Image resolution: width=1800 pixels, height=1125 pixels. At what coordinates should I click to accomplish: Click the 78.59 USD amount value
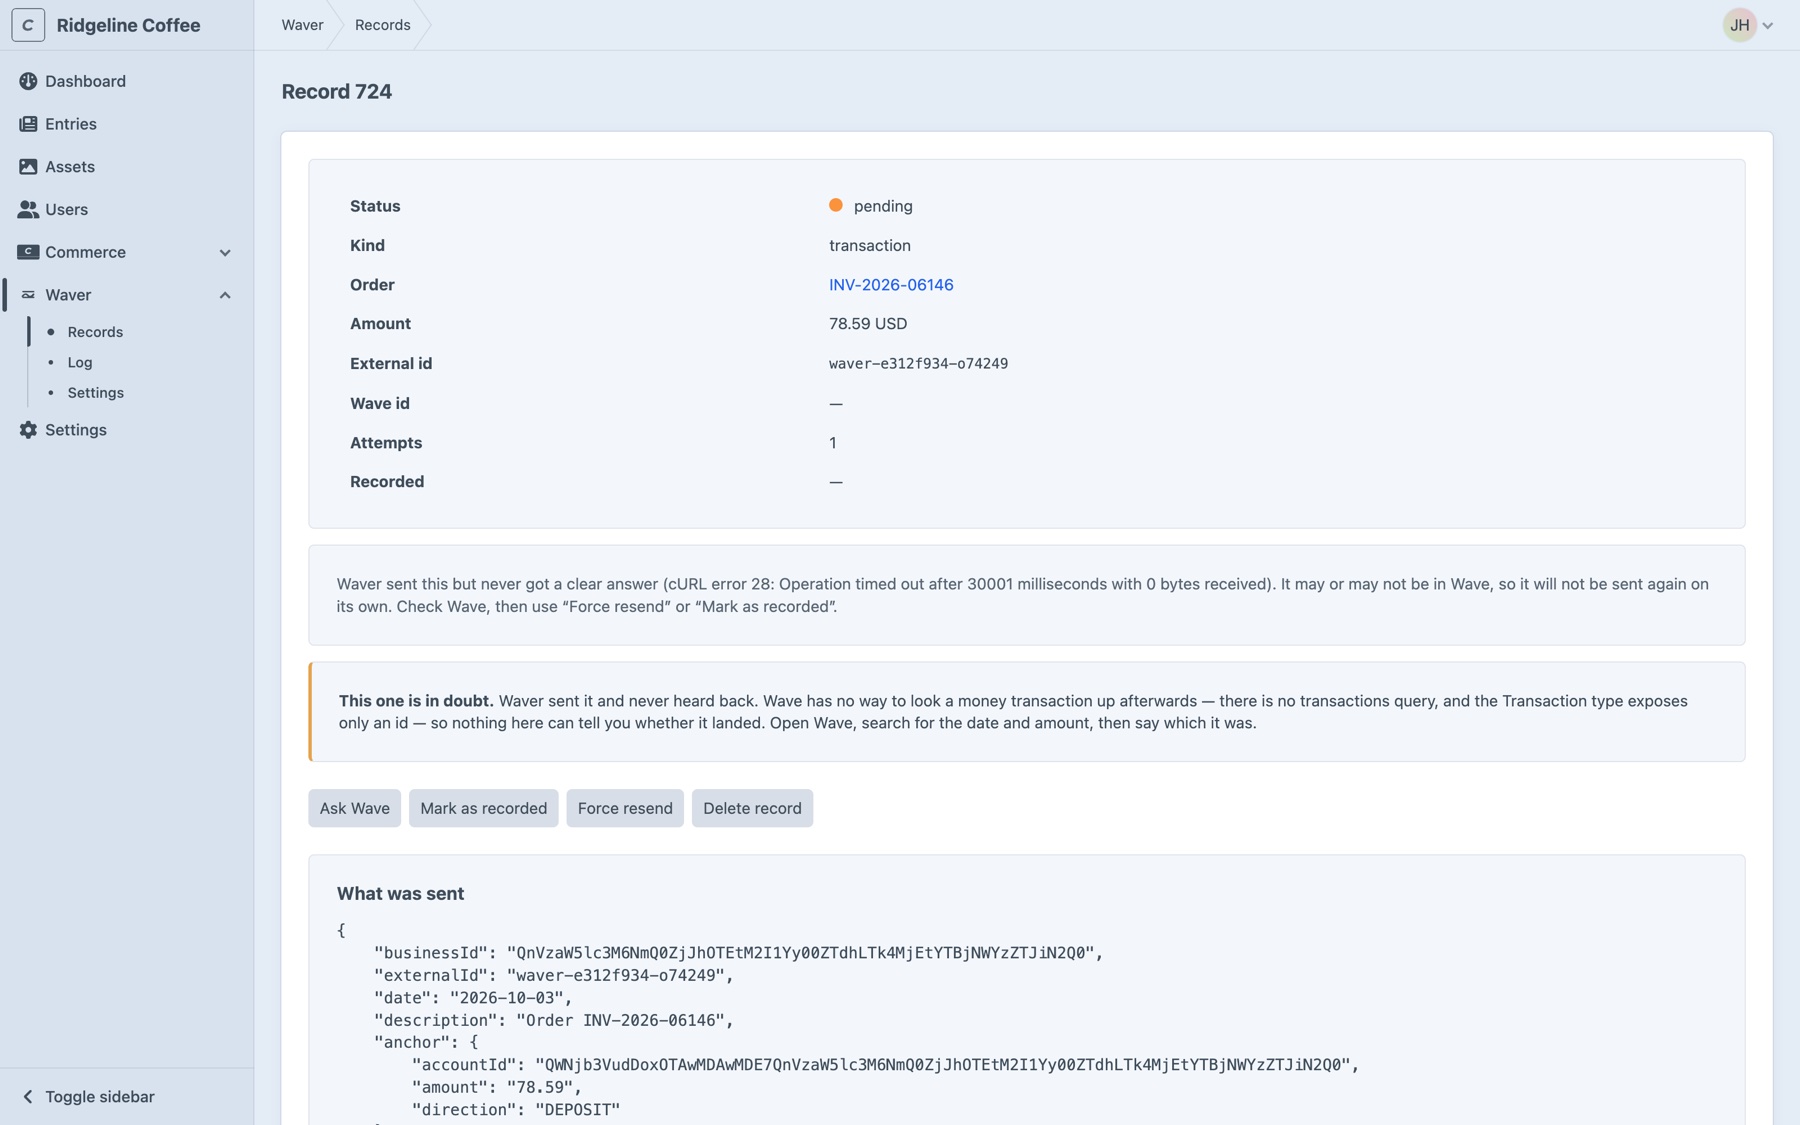pos(868,324)
